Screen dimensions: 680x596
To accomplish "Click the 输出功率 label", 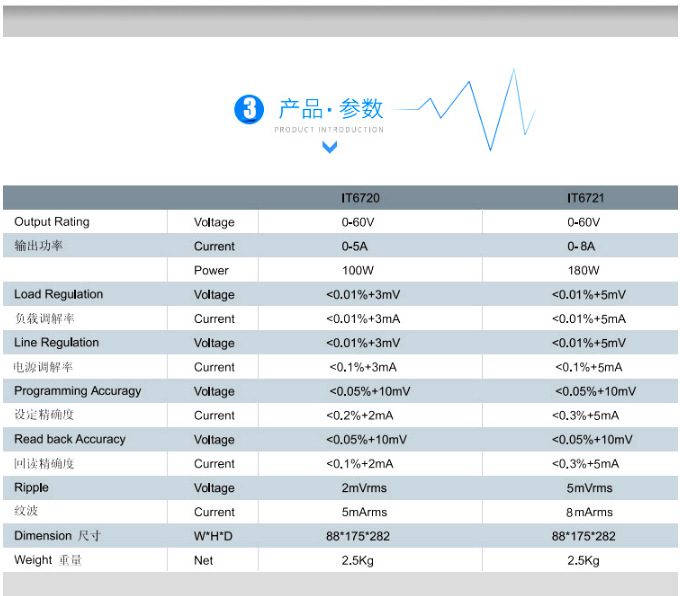I will [x=39, y=246].
